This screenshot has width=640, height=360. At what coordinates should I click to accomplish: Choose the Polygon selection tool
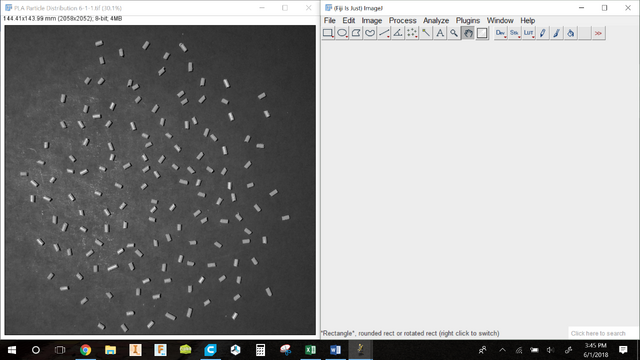click(356, 33)
